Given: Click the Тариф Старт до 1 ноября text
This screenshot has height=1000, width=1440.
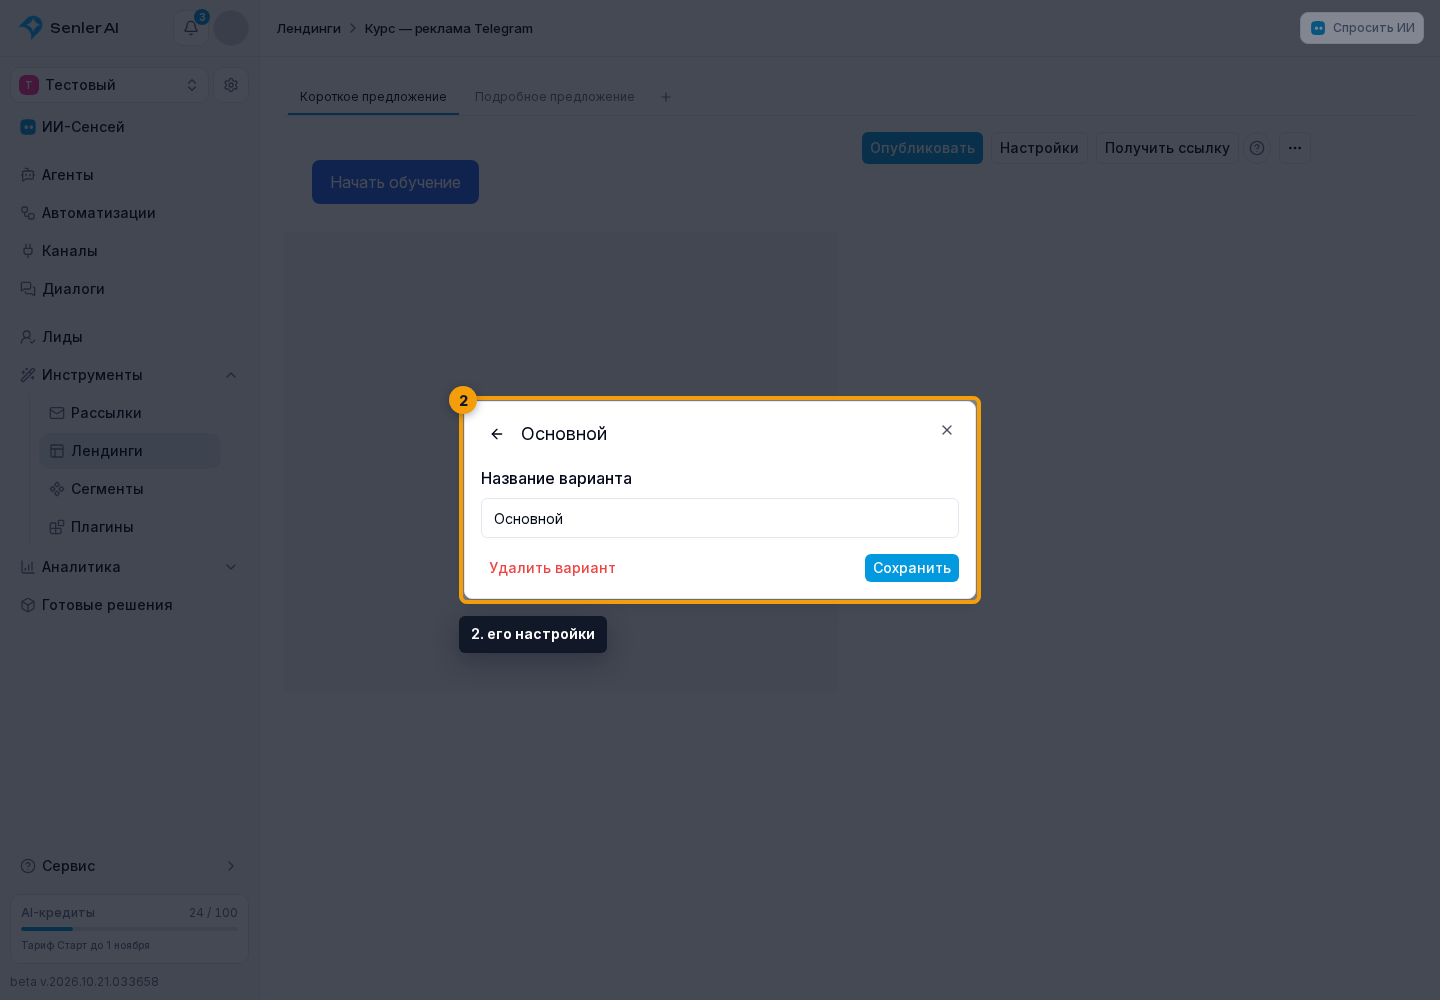Looking at the screenshot, I should click(86, 945).
